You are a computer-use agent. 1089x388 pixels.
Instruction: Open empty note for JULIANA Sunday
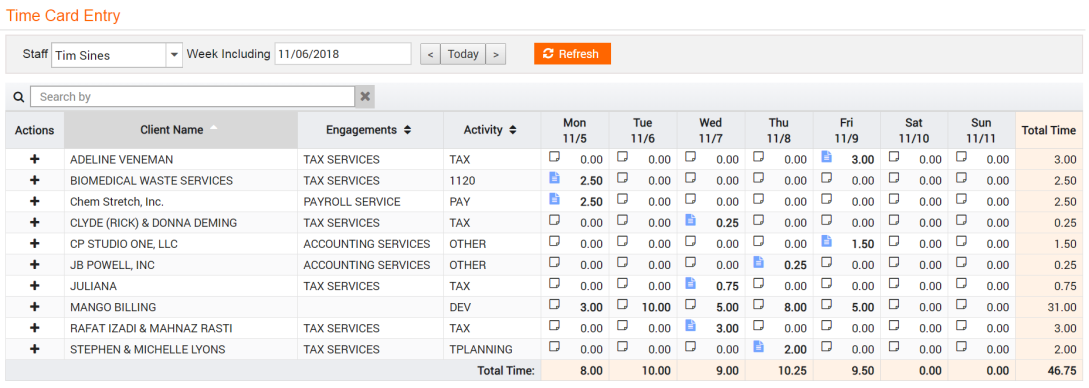(x=962, y=283)
